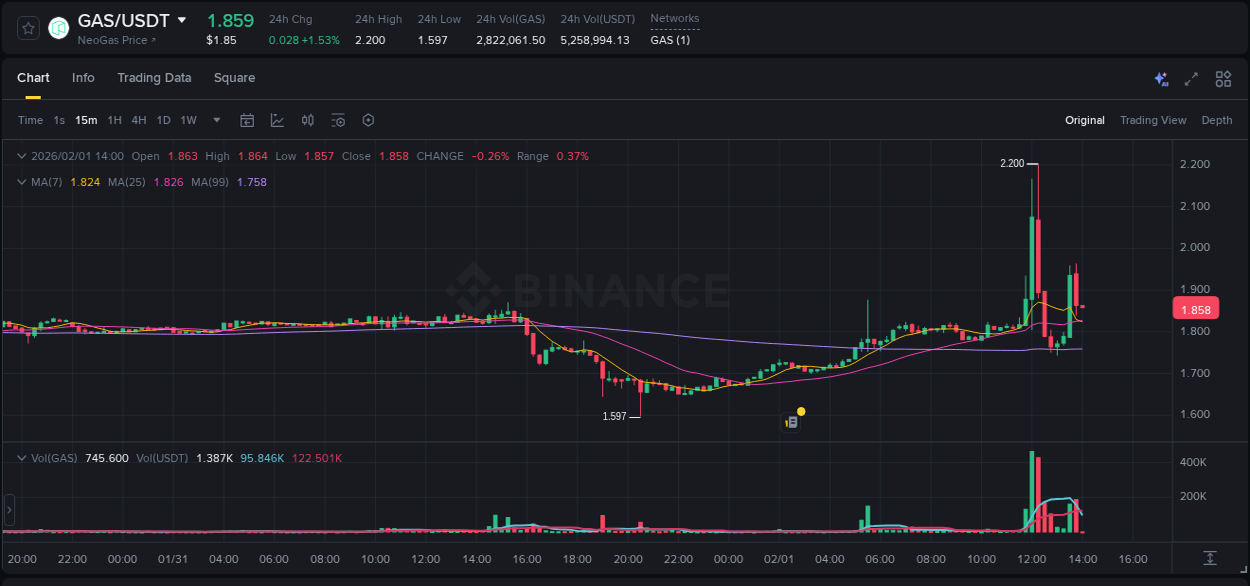Collapse the MA indicator row
Screen dimensions: 1250x586
[x=22, y=182]
